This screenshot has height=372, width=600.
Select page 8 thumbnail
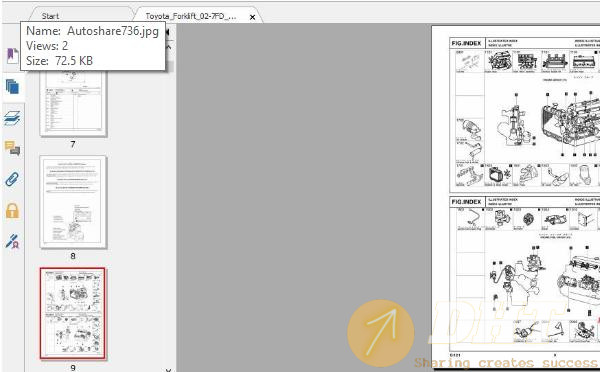[73, 202]
